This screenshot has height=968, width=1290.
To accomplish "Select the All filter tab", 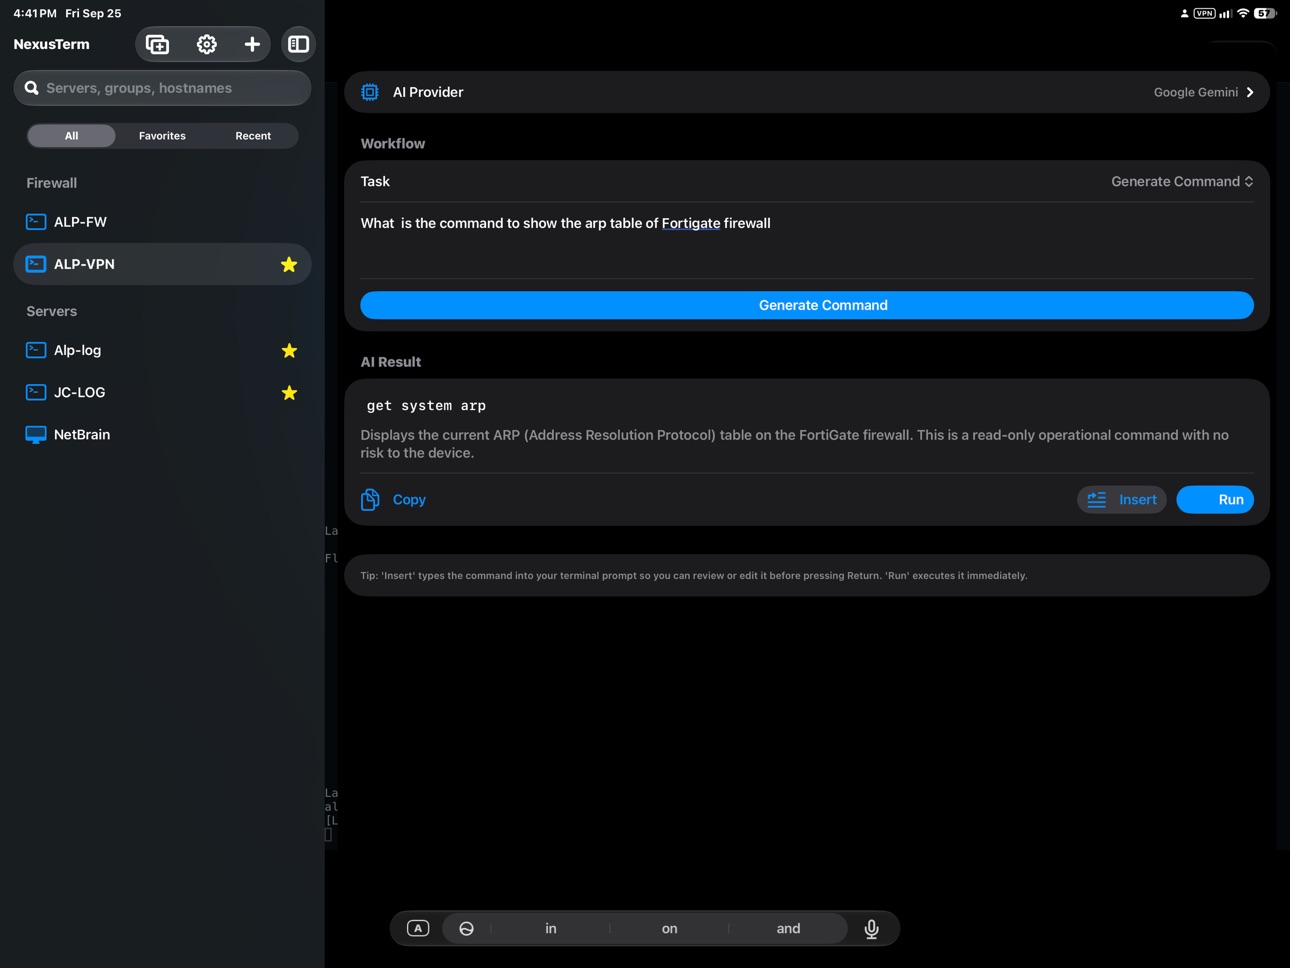I will click(71, 136).
